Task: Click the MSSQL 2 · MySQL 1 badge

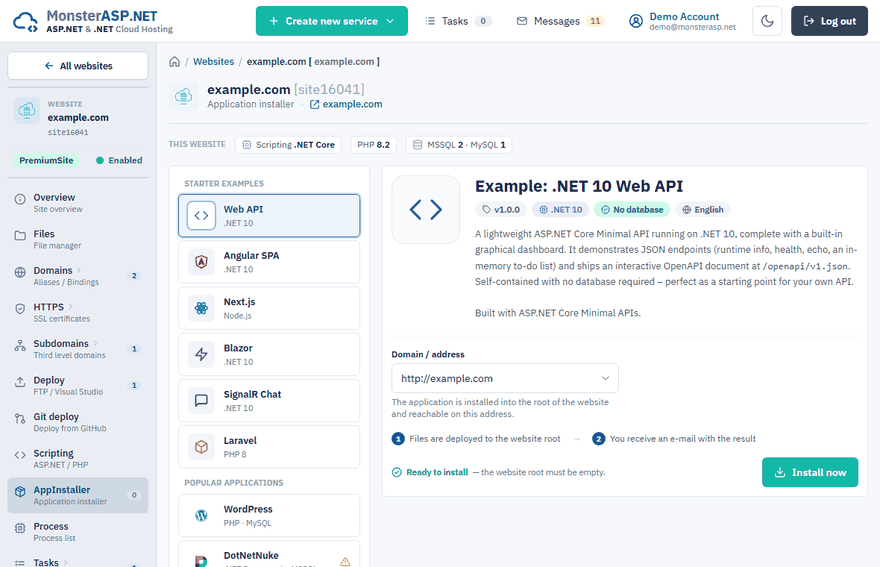Action: tap(459, 145)
